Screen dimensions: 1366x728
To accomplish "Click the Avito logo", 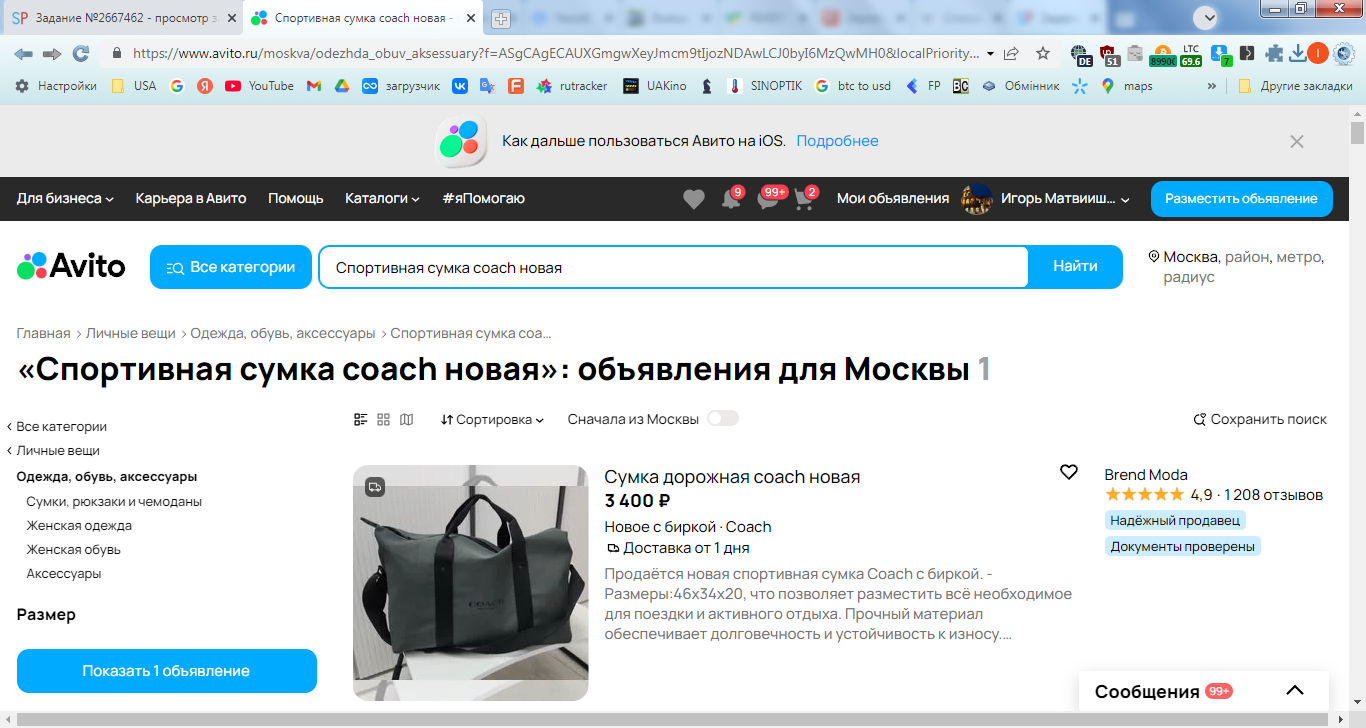I will point(71,266).
